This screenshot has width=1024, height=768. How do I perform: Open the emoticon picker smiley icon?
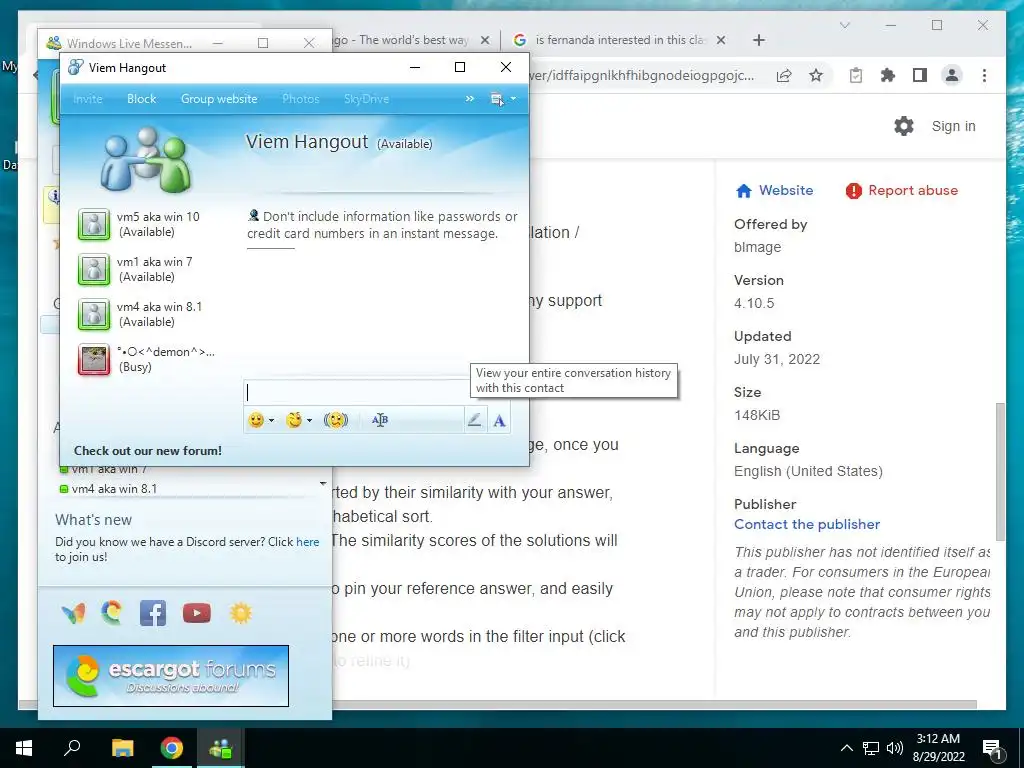click(256, 420)
